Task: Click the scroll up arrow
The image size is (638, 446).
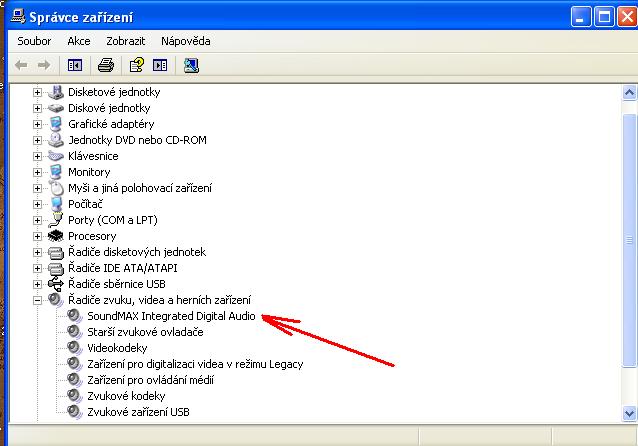Action: (x=629, y=93)
